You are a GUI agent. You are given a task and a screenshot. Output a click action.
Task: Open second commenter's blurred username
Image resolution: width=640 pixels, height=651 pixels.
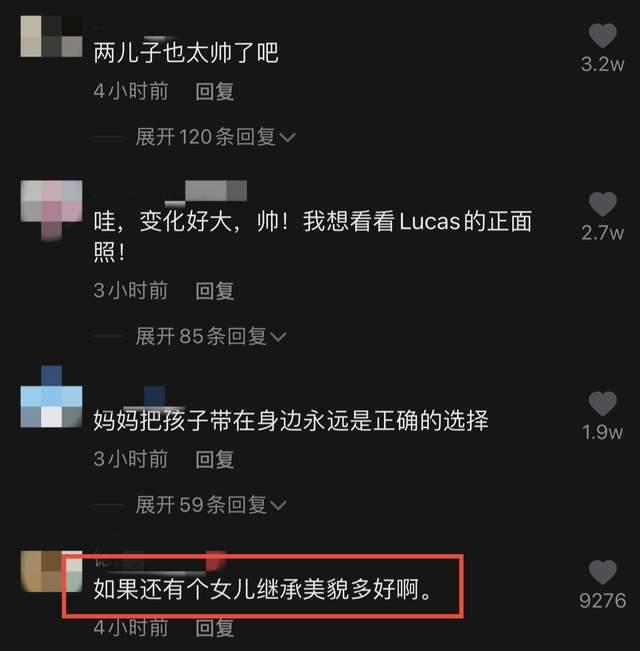tap(206, 193)
